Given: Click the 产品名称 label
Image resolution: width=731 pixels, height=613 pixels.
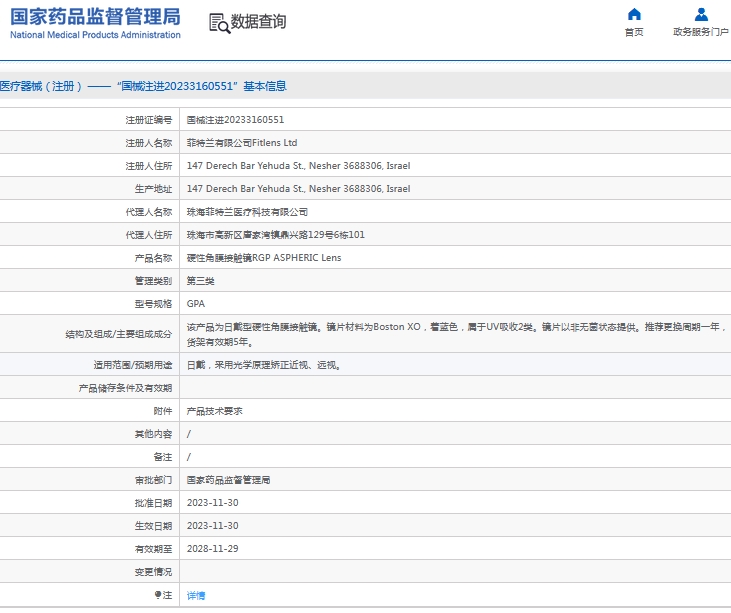Looking at the screenshot, I should click(153, 258).
